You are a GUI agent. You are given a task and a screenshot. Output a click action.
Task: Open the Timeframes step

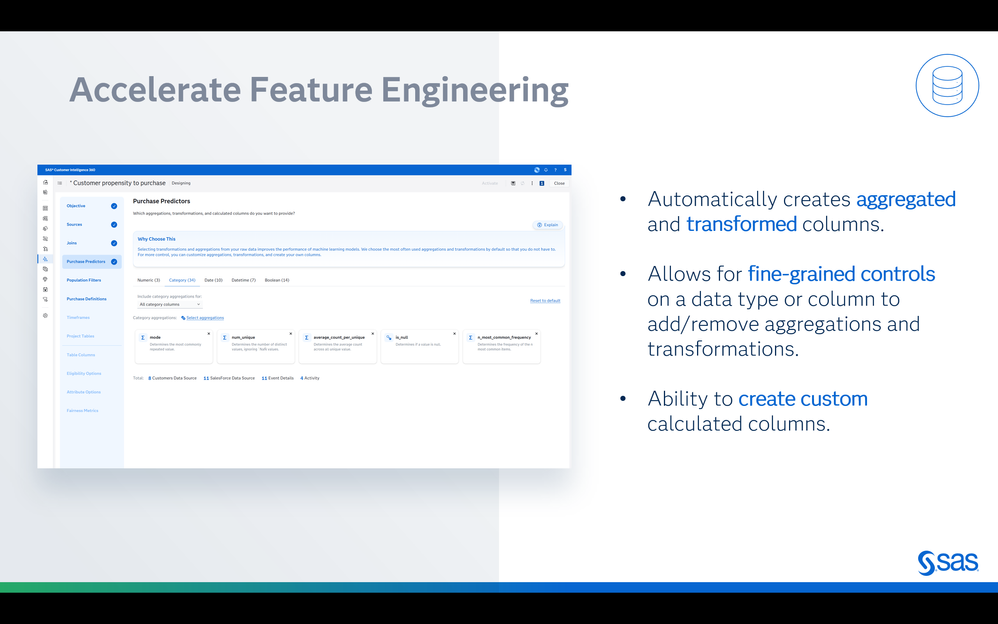coord(78,318)
